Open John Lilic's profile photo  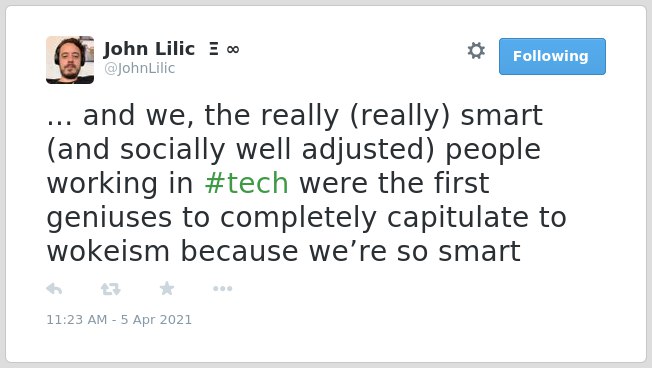coord(70,60)
